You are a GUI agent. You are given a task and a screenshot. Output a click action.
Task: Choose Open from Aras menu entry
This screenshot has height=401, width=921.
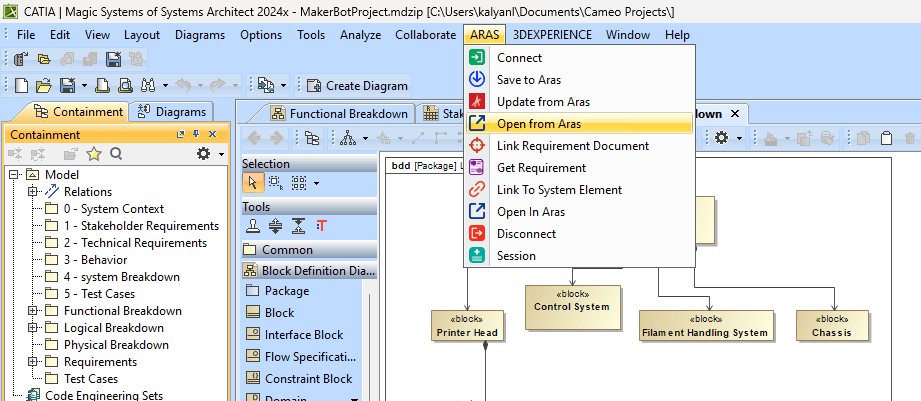[x=579, y=123]
